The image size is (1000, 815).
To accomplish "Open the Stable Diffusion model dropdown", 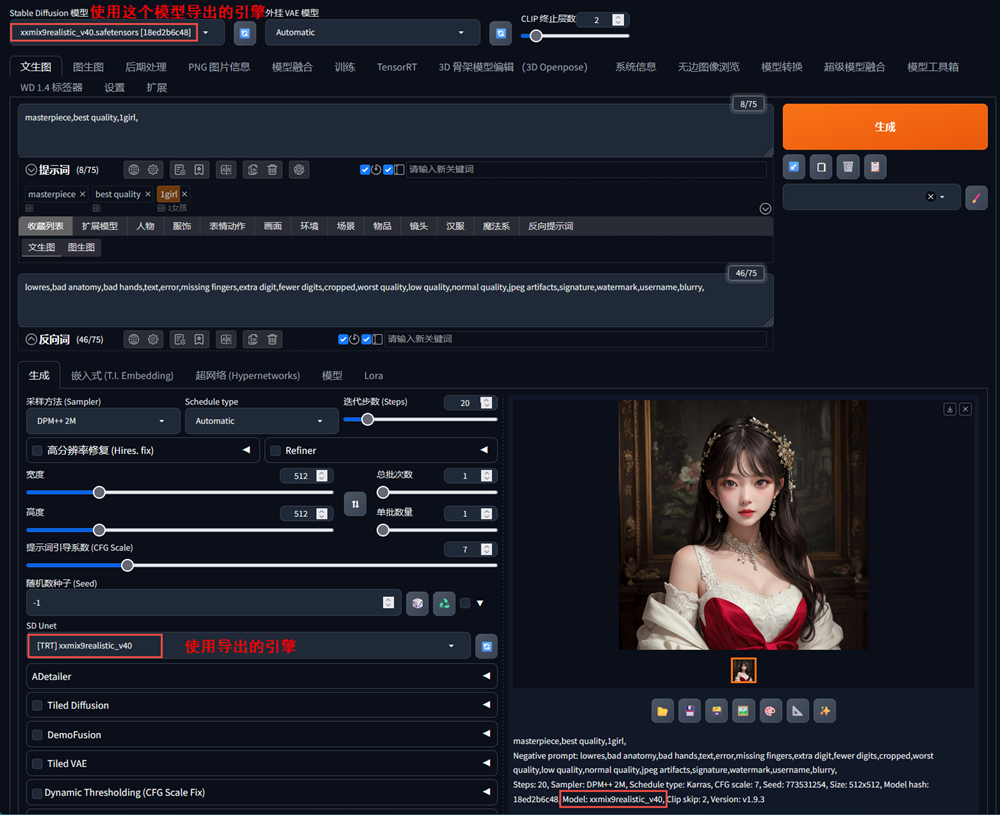I will click(x=117, y=33).
